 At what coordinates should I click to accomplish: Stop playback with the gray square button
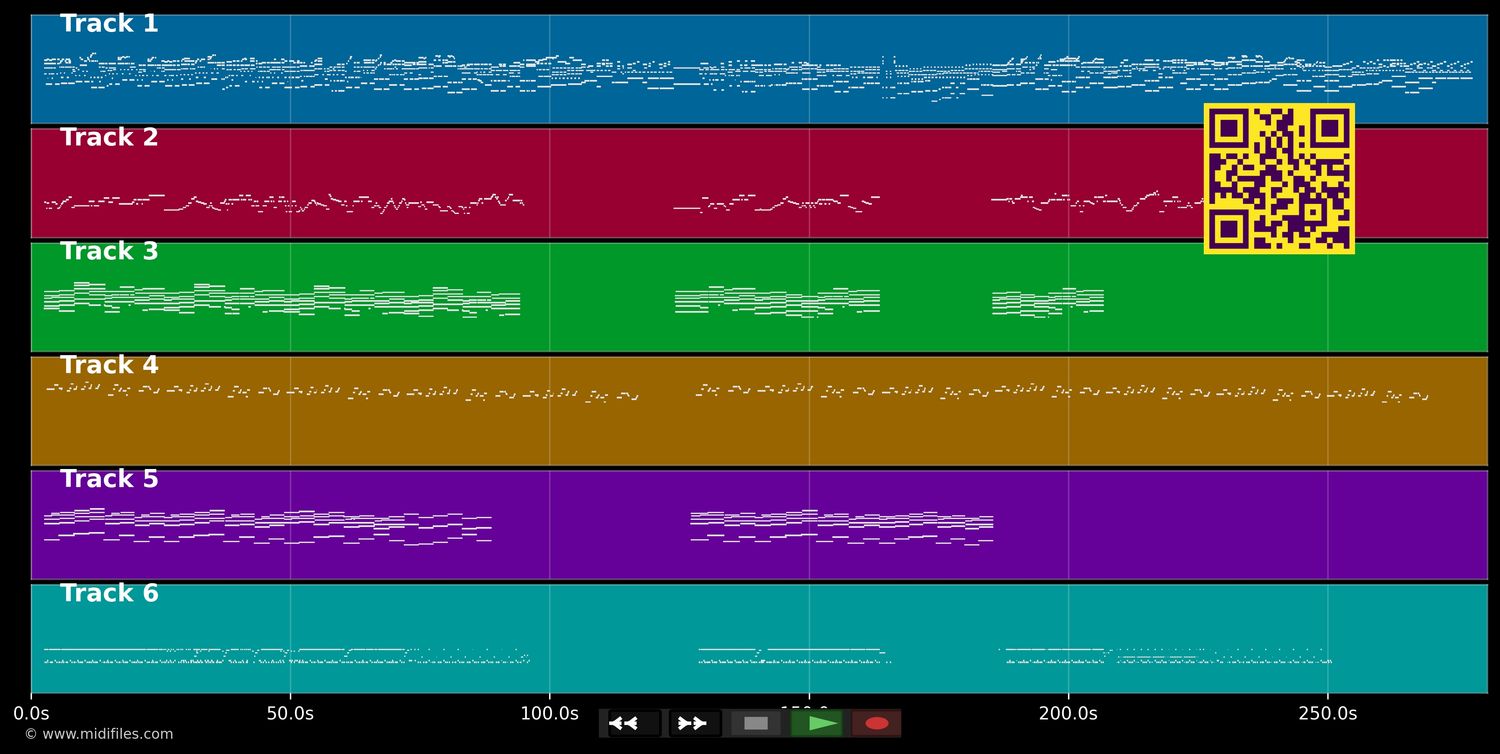tap(756, 723)
